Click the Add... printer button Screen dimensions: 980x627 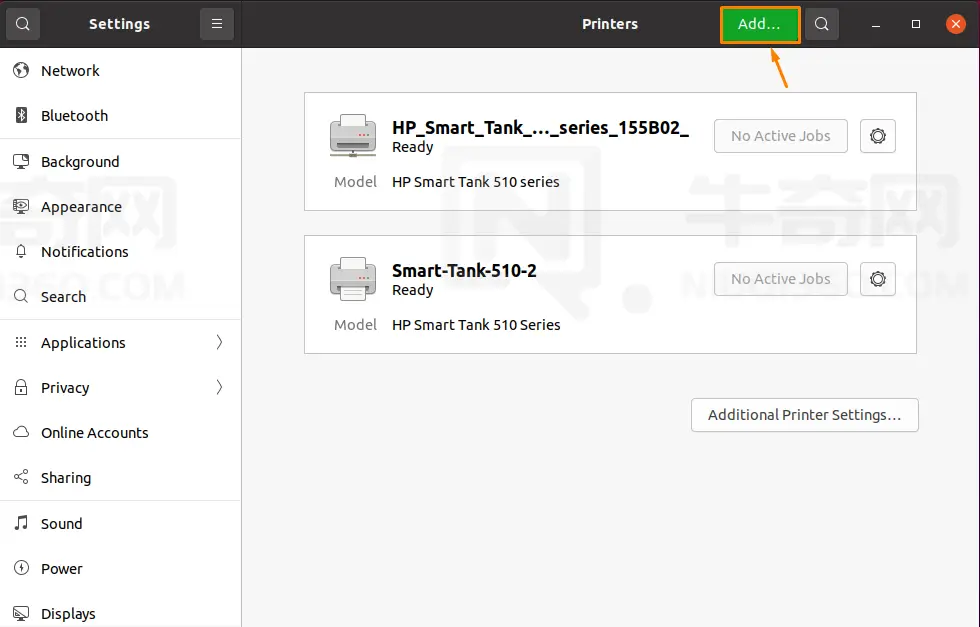click(760, 24)
